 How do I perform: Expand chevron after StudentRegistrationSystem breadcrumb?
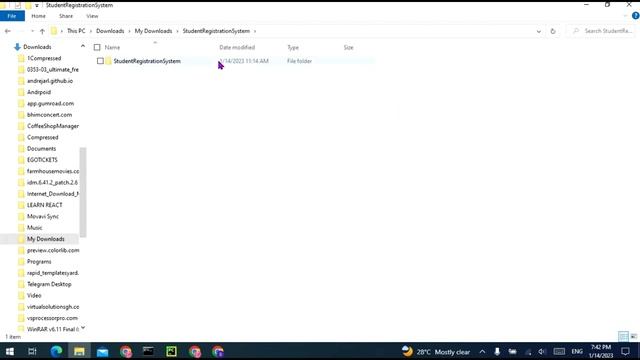(x=255, y=31)
